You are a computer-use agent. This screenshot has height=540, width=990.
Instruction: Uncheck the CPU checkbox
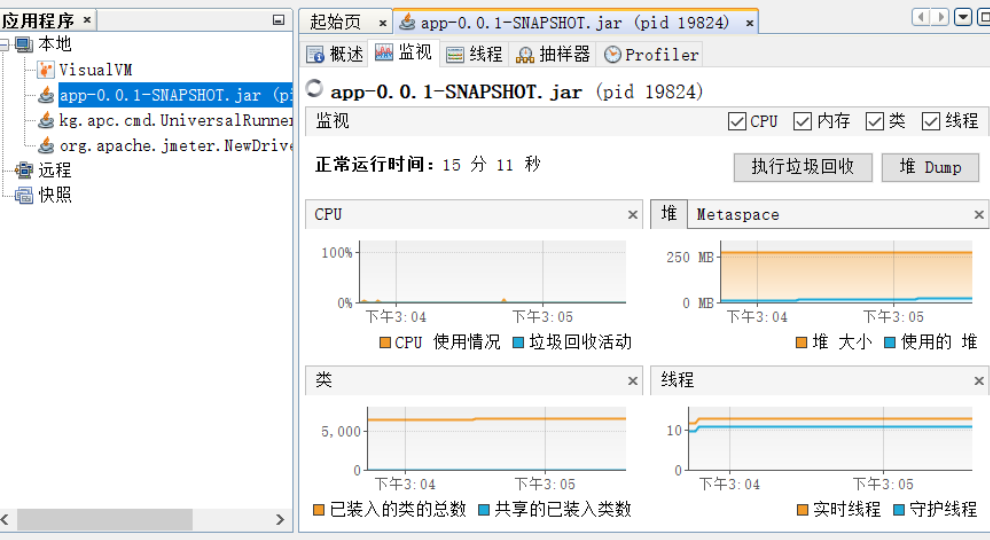737,121
